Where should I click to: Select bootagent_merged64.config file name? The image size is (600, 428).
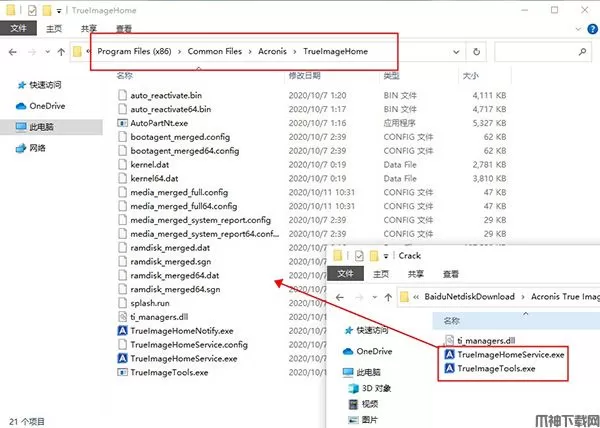coord(185,151)
